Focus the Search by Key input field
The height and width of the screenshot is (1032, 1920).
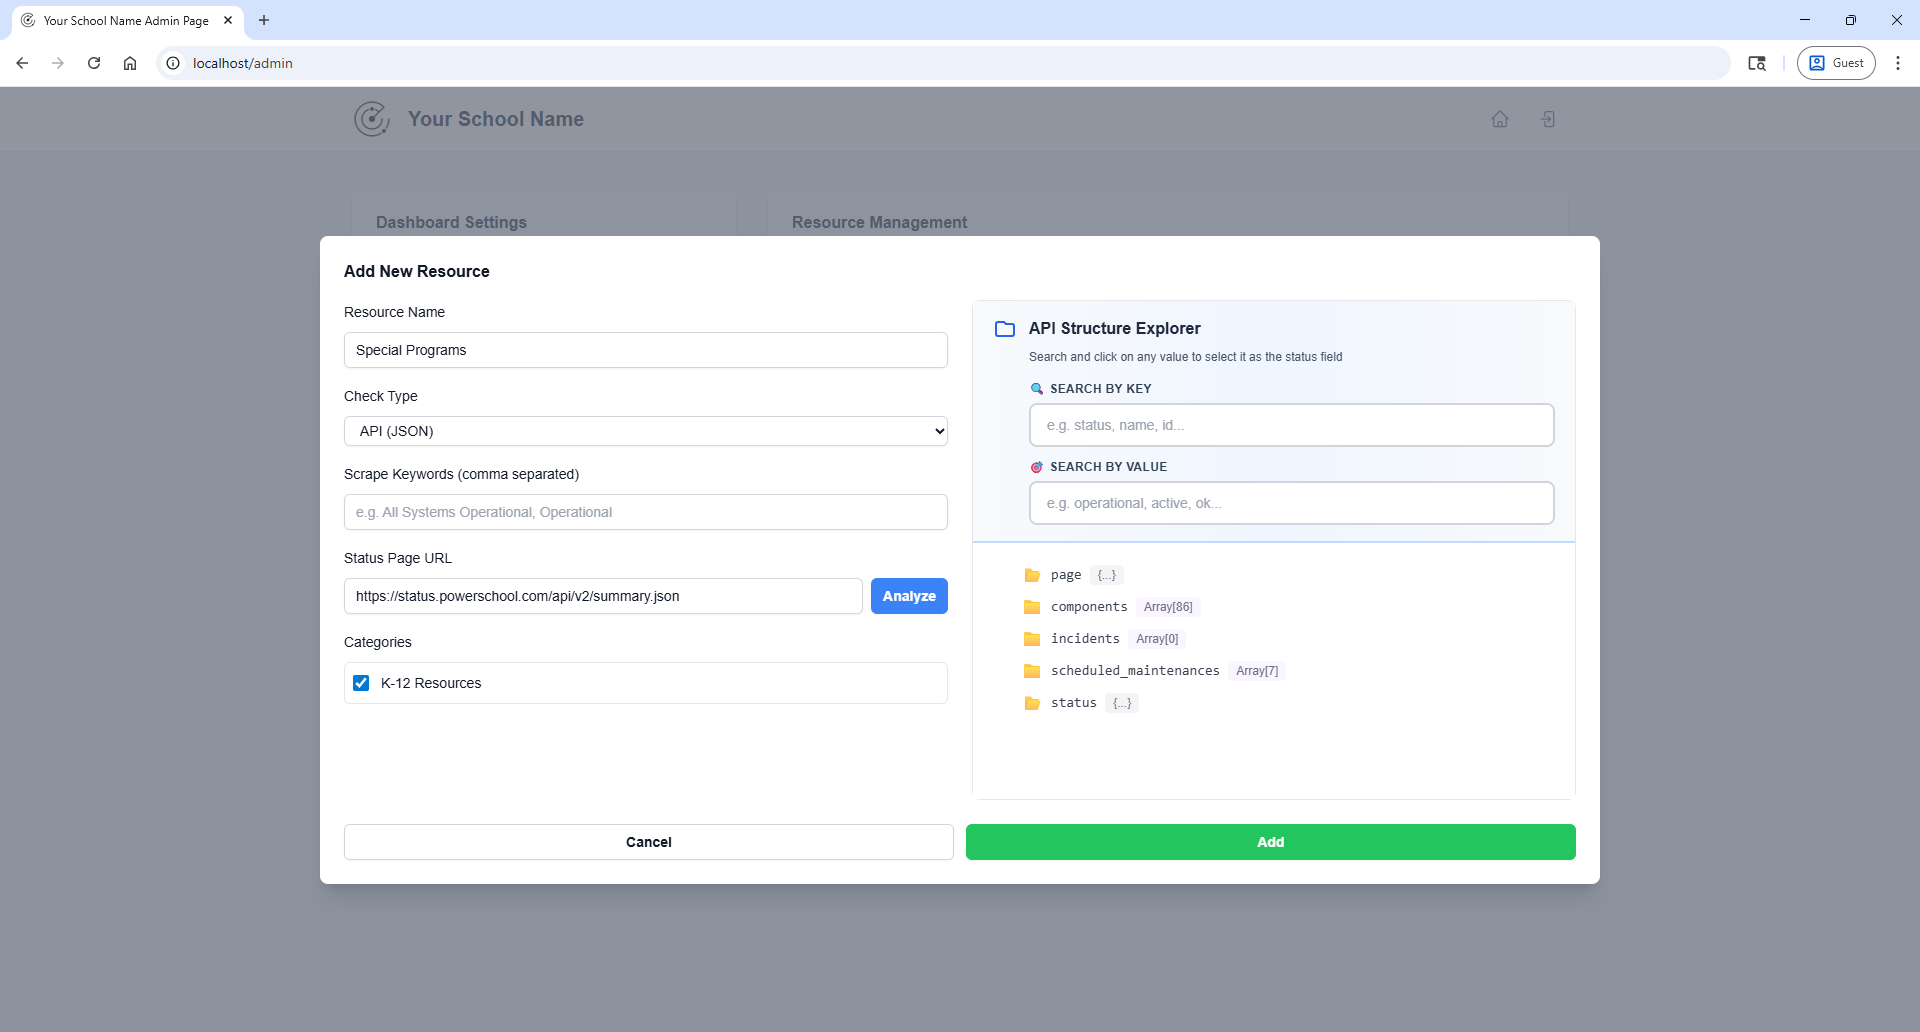coord(1291,425)
